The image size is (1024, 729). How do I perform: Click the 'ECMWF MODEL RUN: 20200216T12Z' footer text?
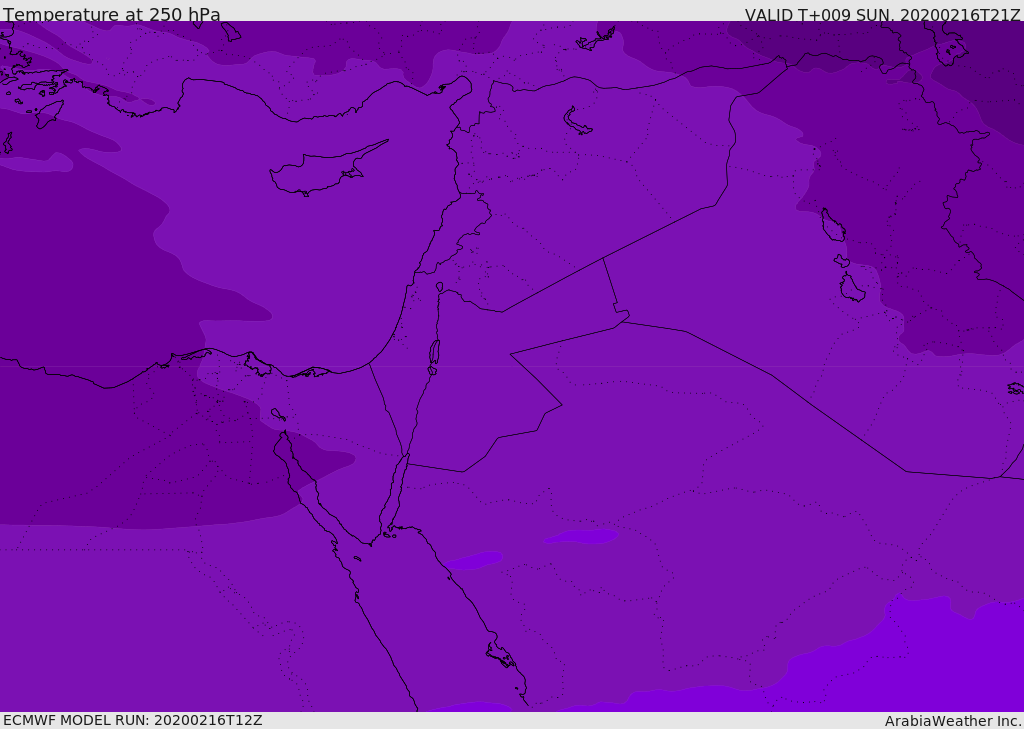[133, 720]
